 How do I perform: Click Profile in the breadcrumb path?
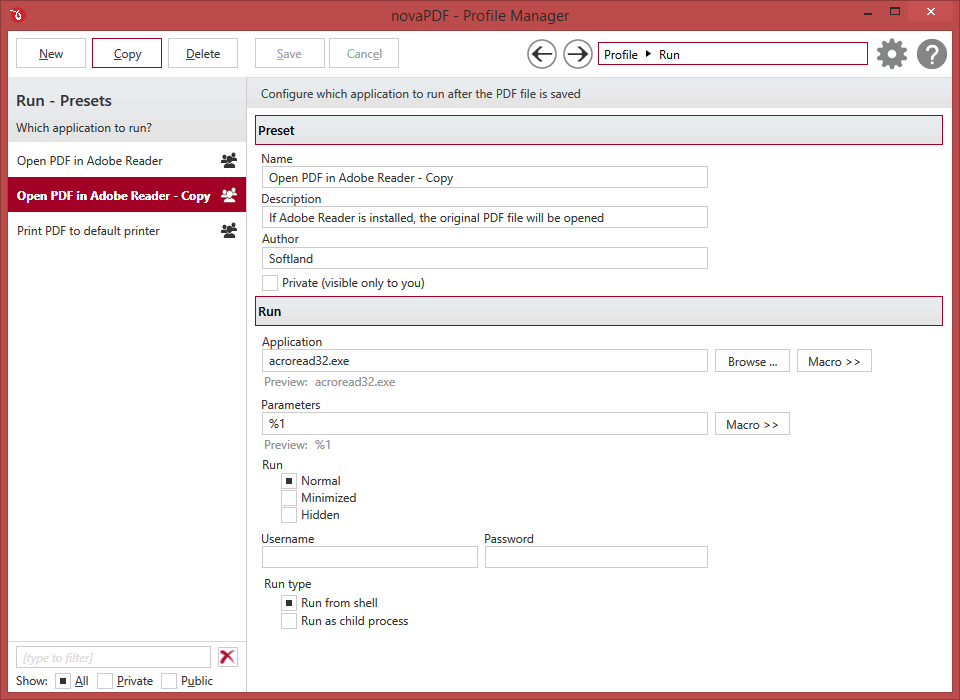[x=621, y=55]
